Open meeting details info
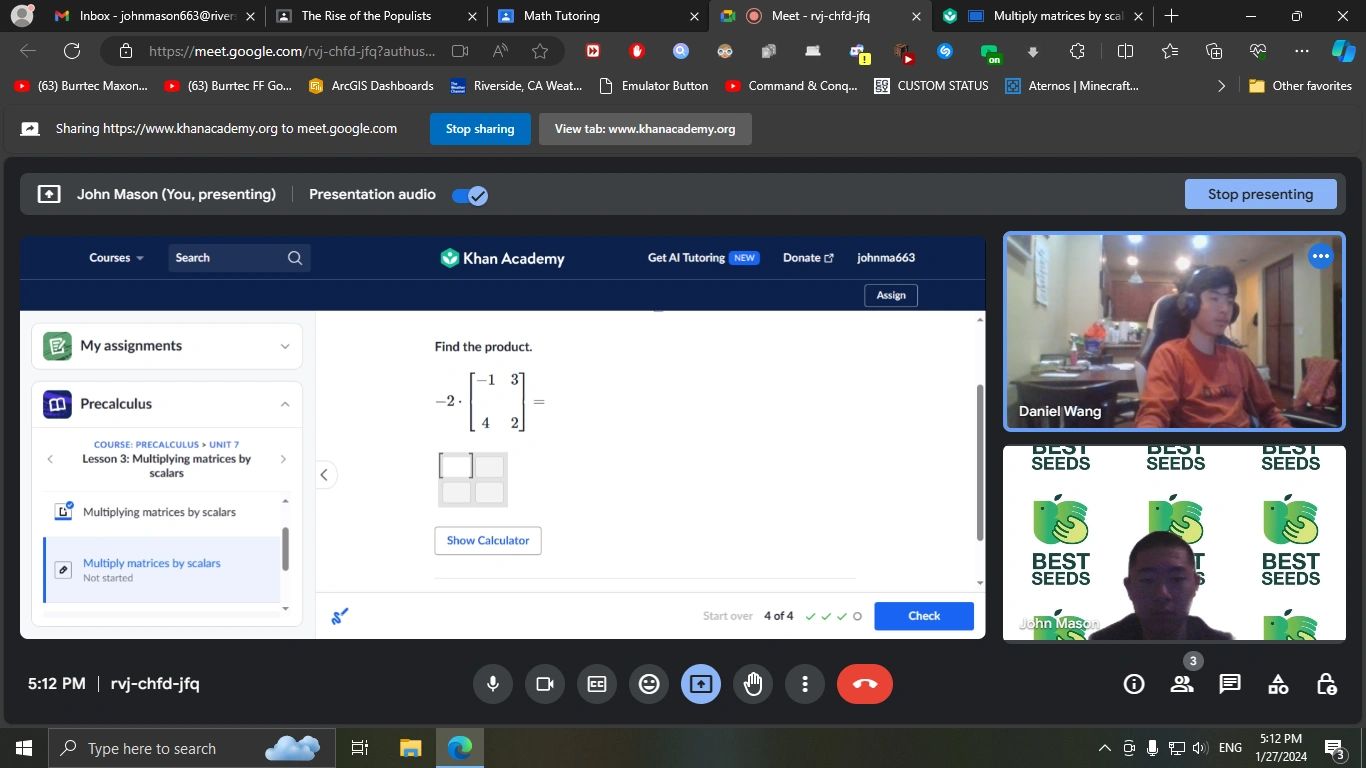The height and width of the screenshot is (768, 1366). (x=1132, y=683)
